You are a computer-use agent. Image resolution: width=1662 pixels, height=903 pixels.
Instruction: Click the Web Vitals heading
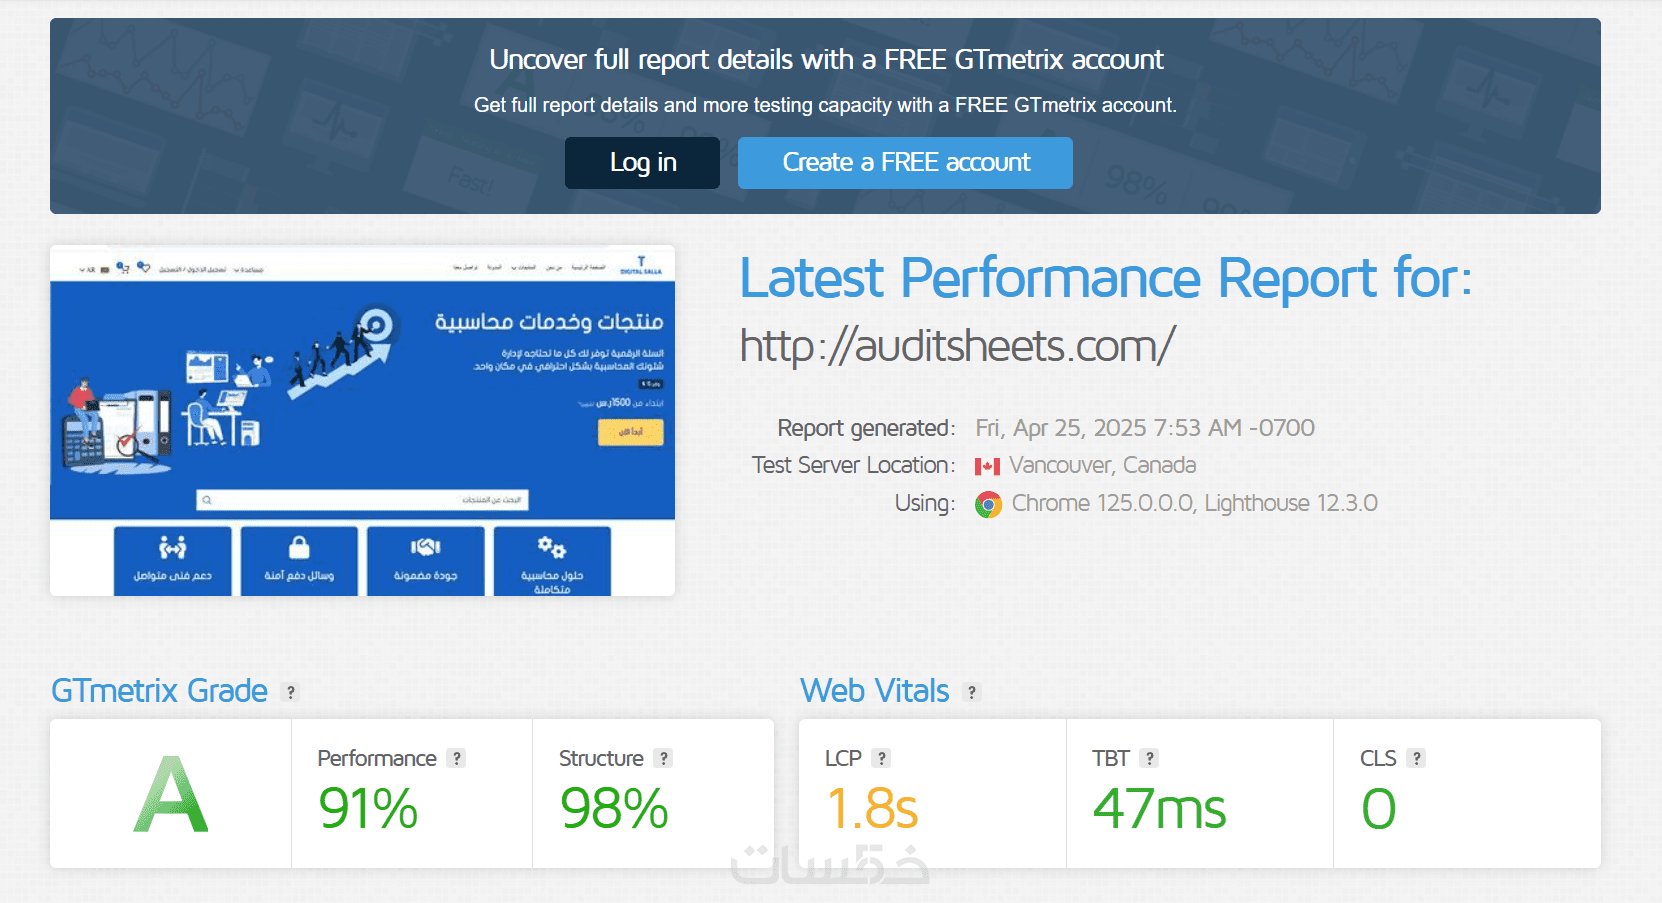[875, 691]
